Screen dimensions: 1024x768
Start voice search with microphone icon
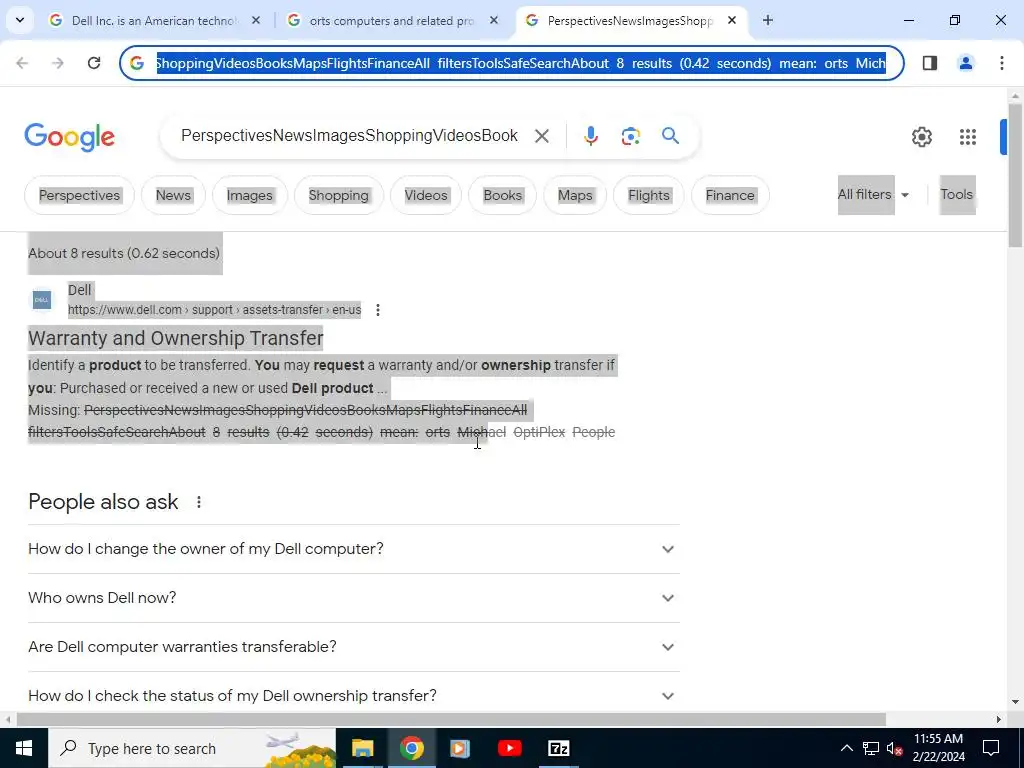point(590,136)
